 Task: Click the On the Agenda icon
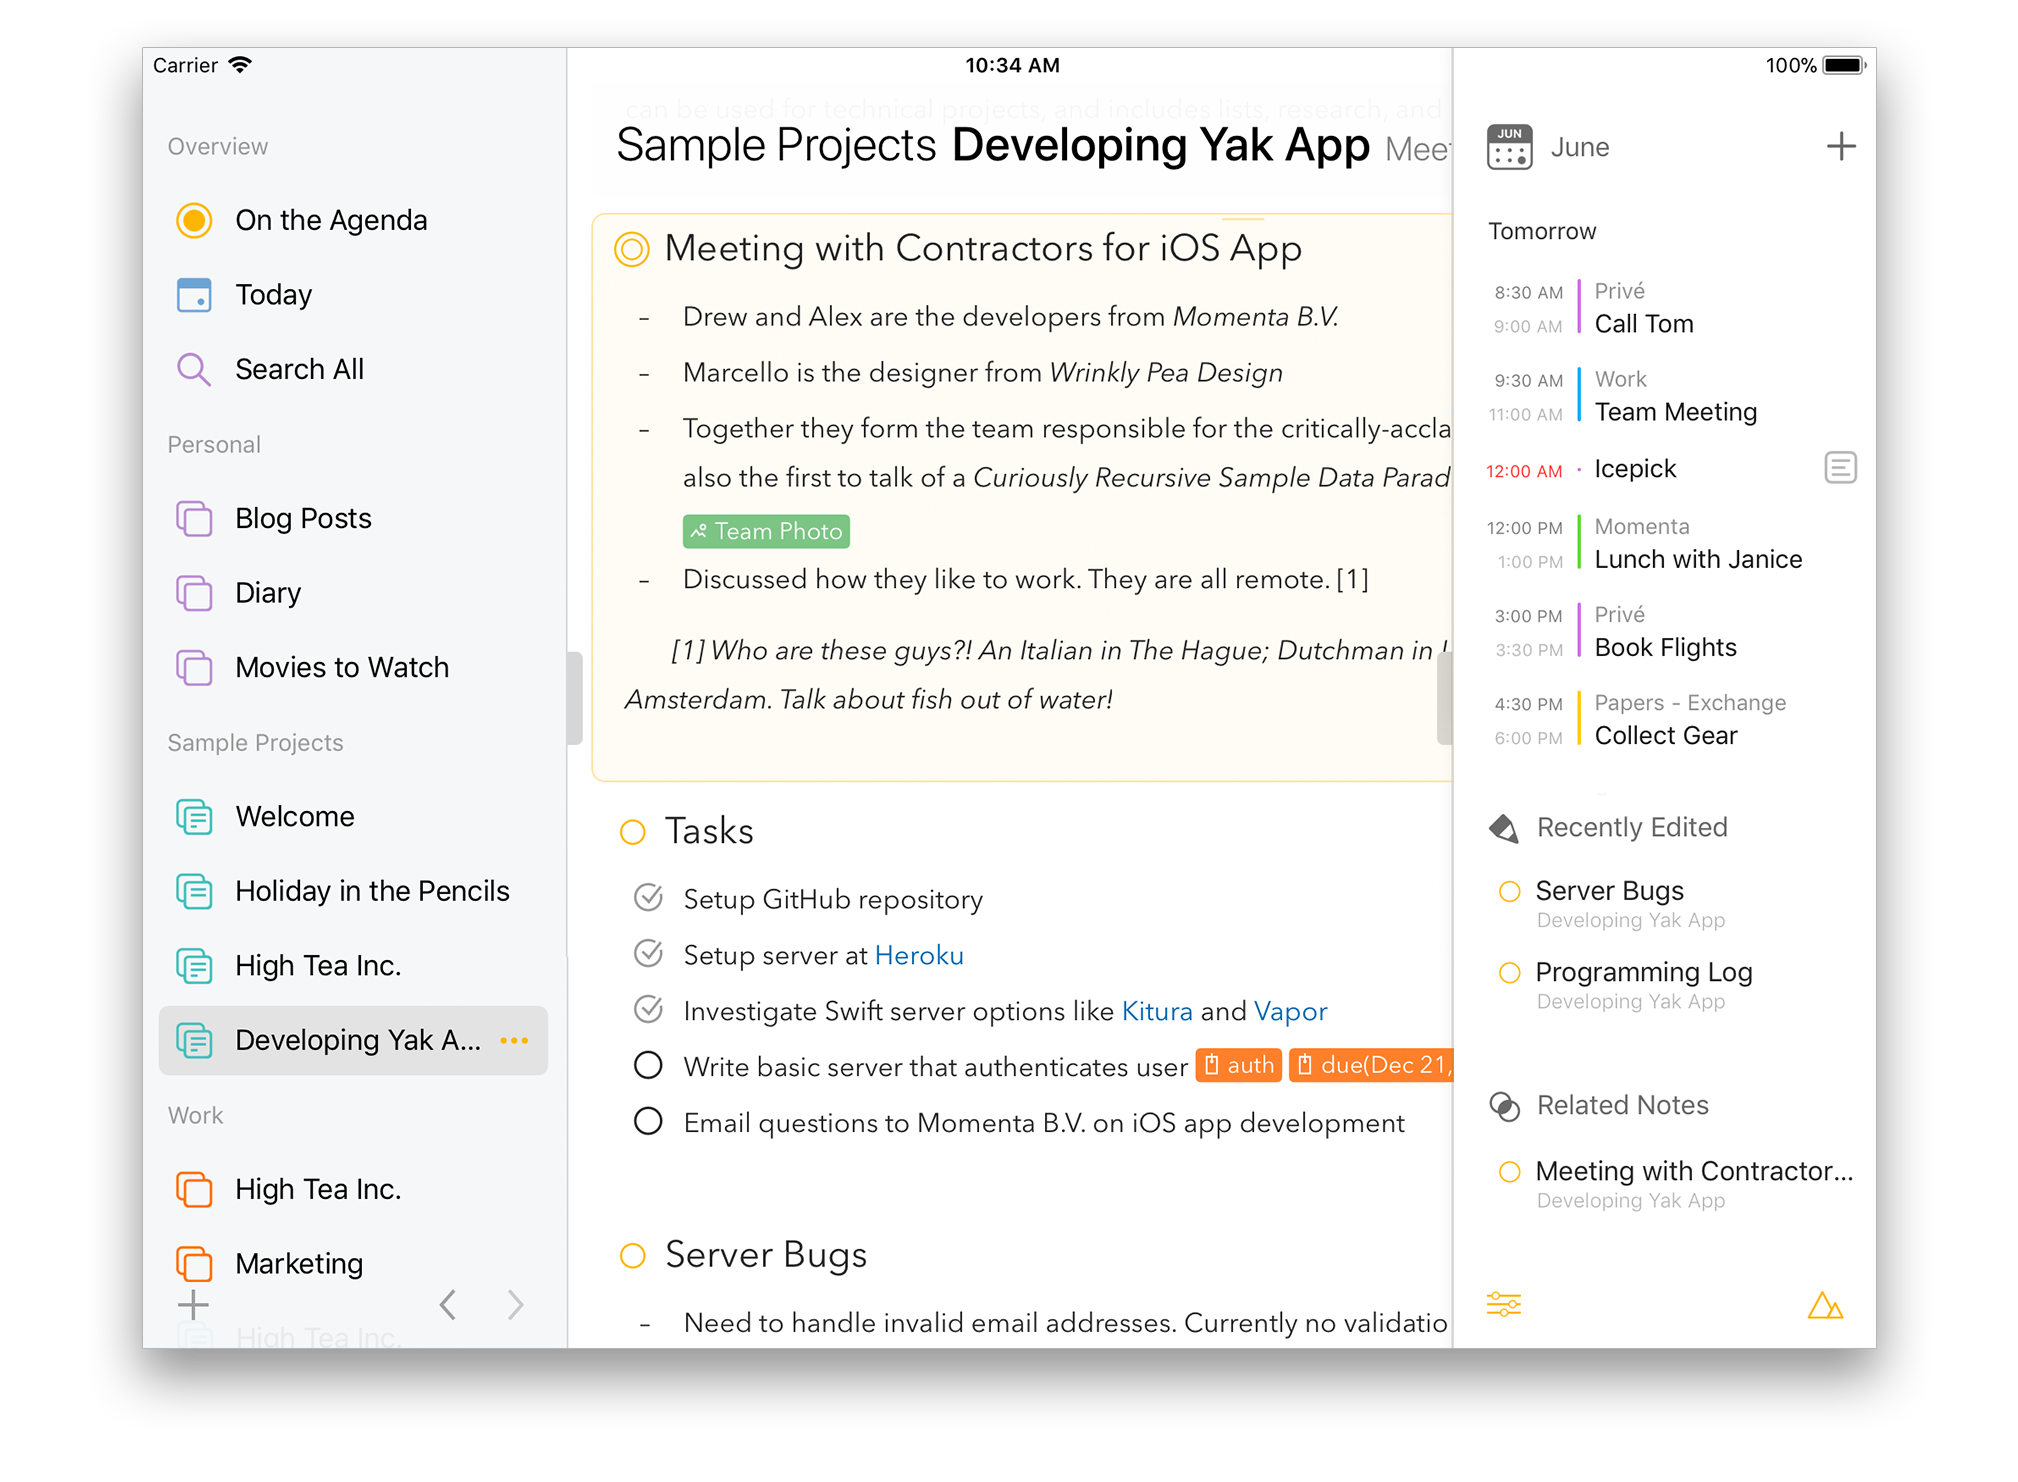[x=194, y=219]
